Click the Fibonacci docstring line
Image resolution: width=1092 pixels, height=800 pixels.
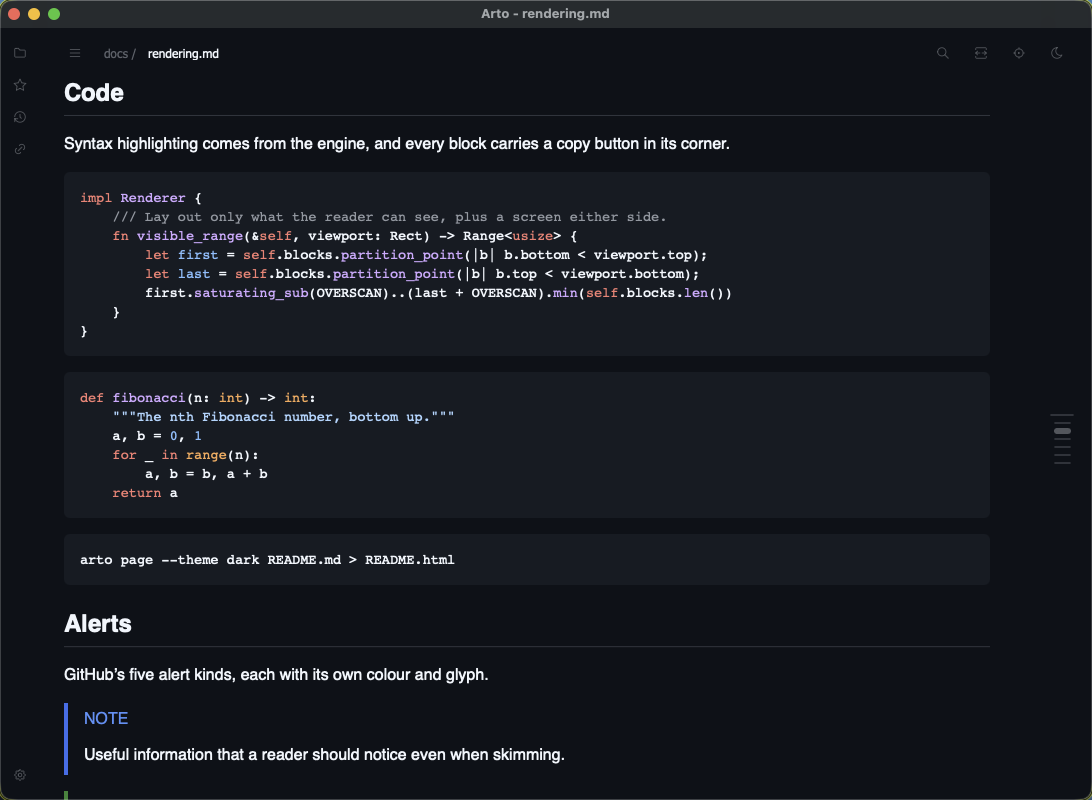point(283,417)
